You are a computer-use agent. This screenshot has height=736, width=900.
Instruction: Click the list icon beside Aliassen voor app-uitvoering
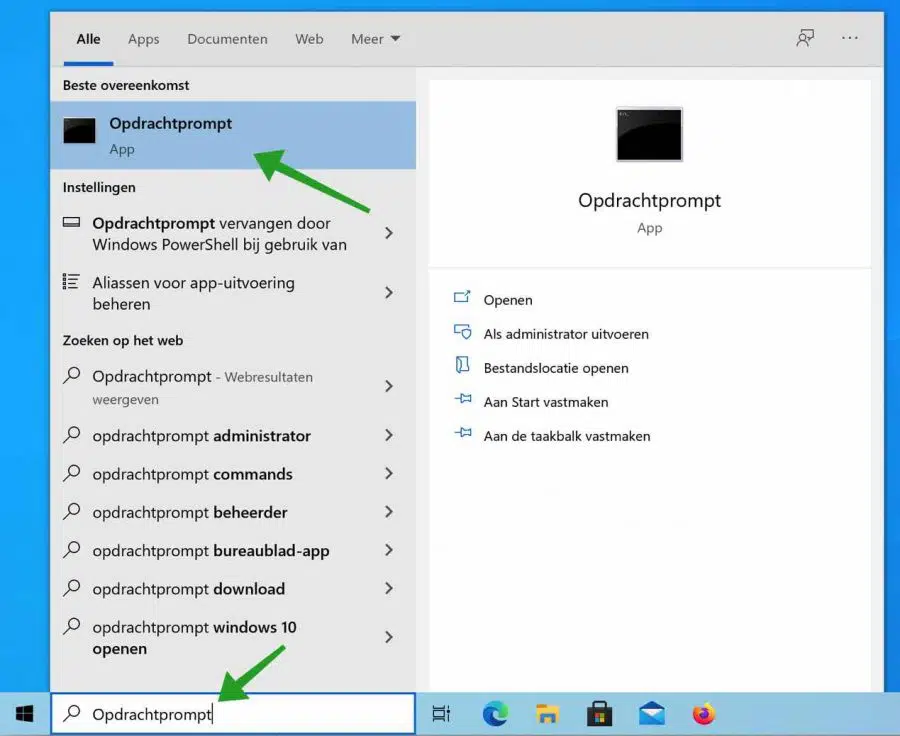71,281
